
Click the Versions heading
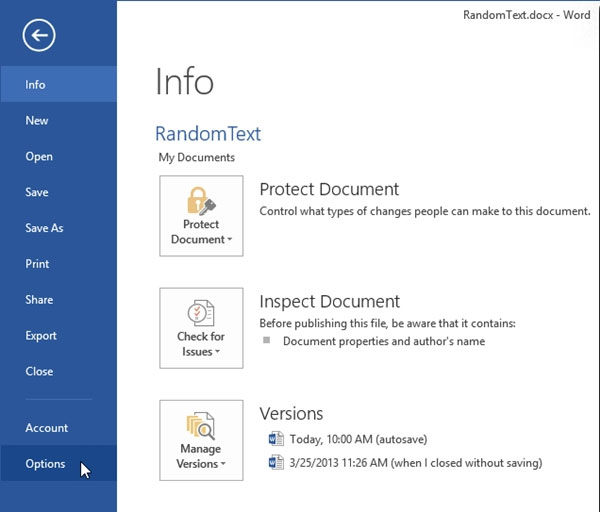tap(291, 413)
